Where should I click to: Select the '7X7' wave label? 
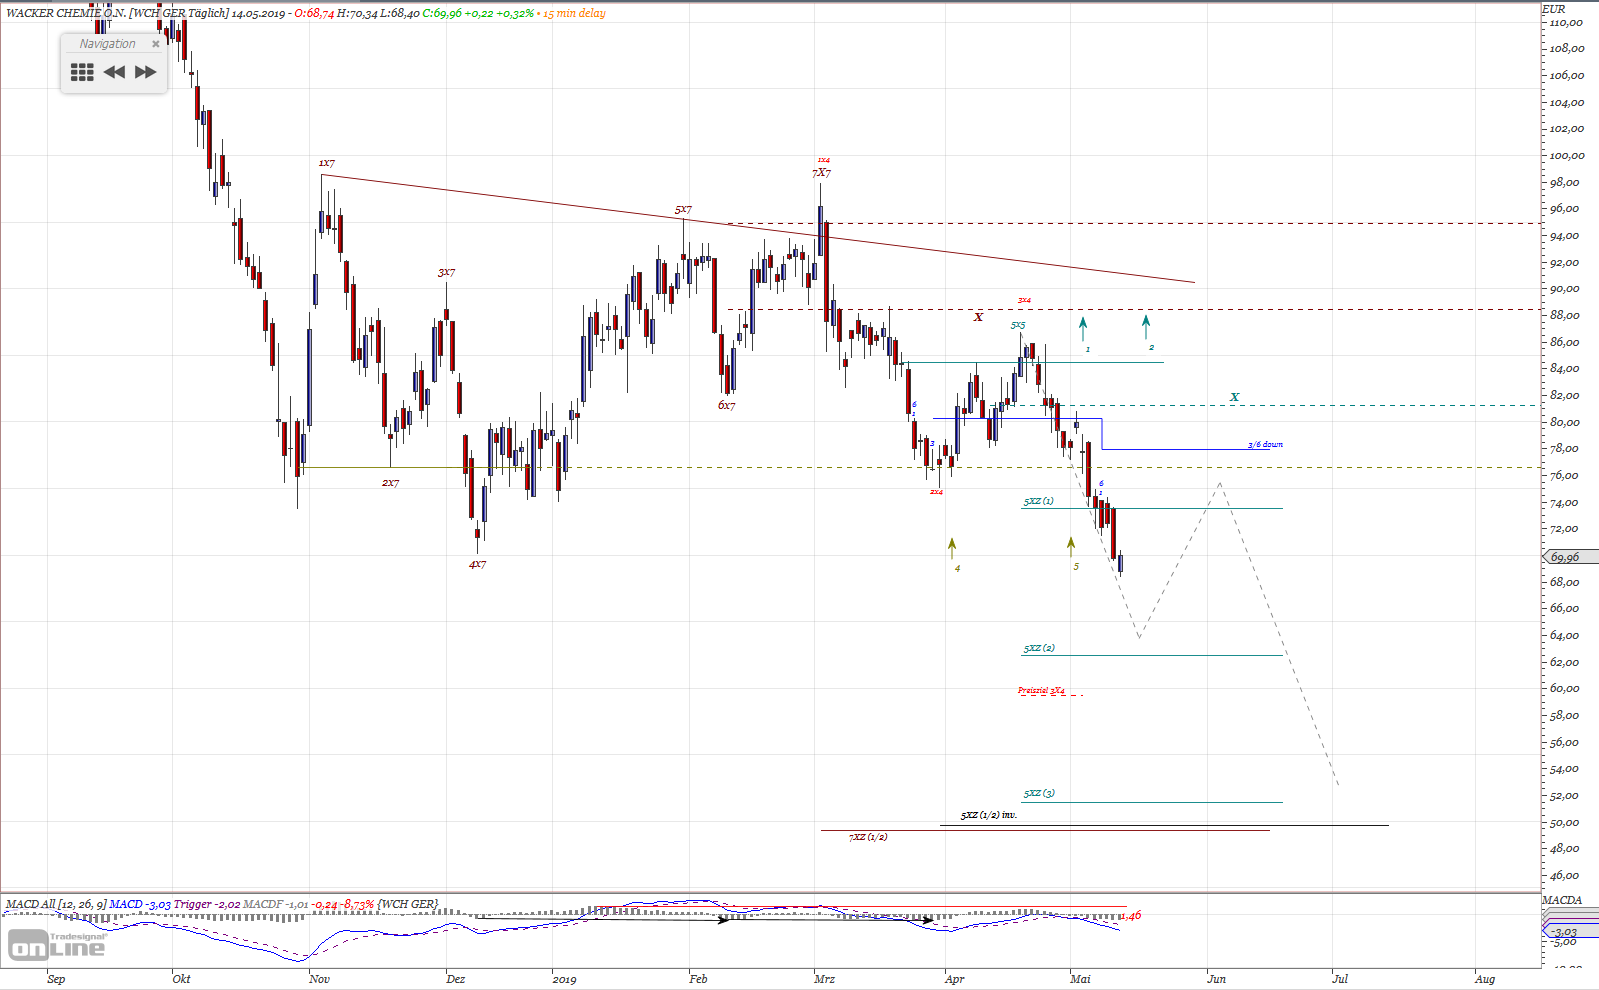coord(821,173)
